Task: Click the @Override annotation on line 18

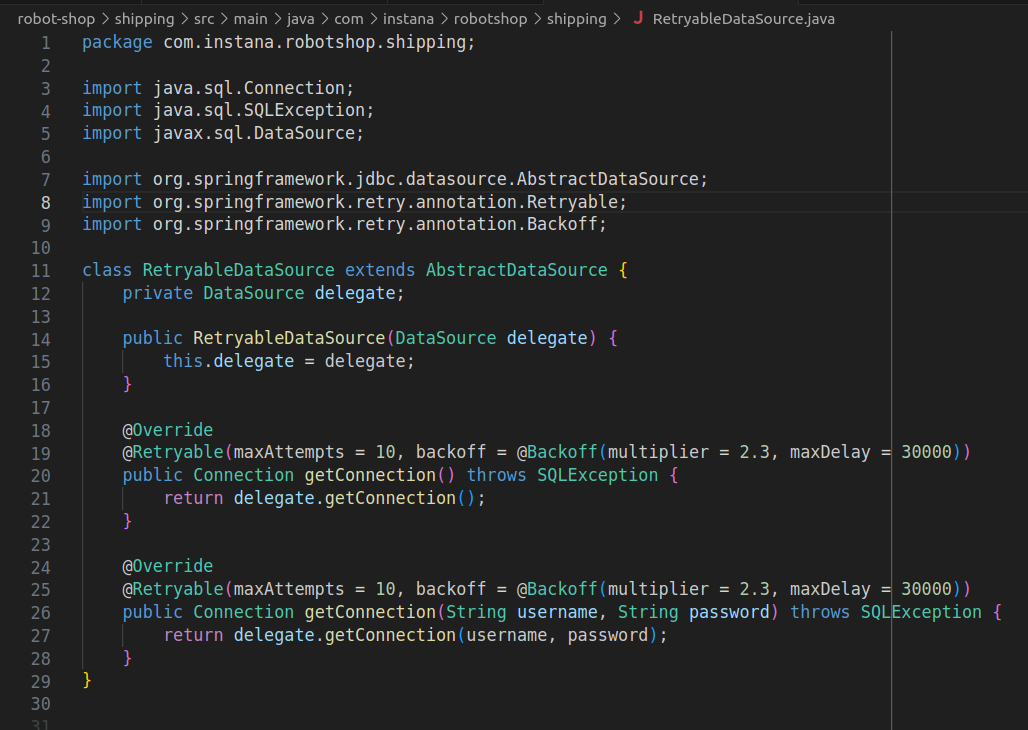Action: (x=168, y=430)
